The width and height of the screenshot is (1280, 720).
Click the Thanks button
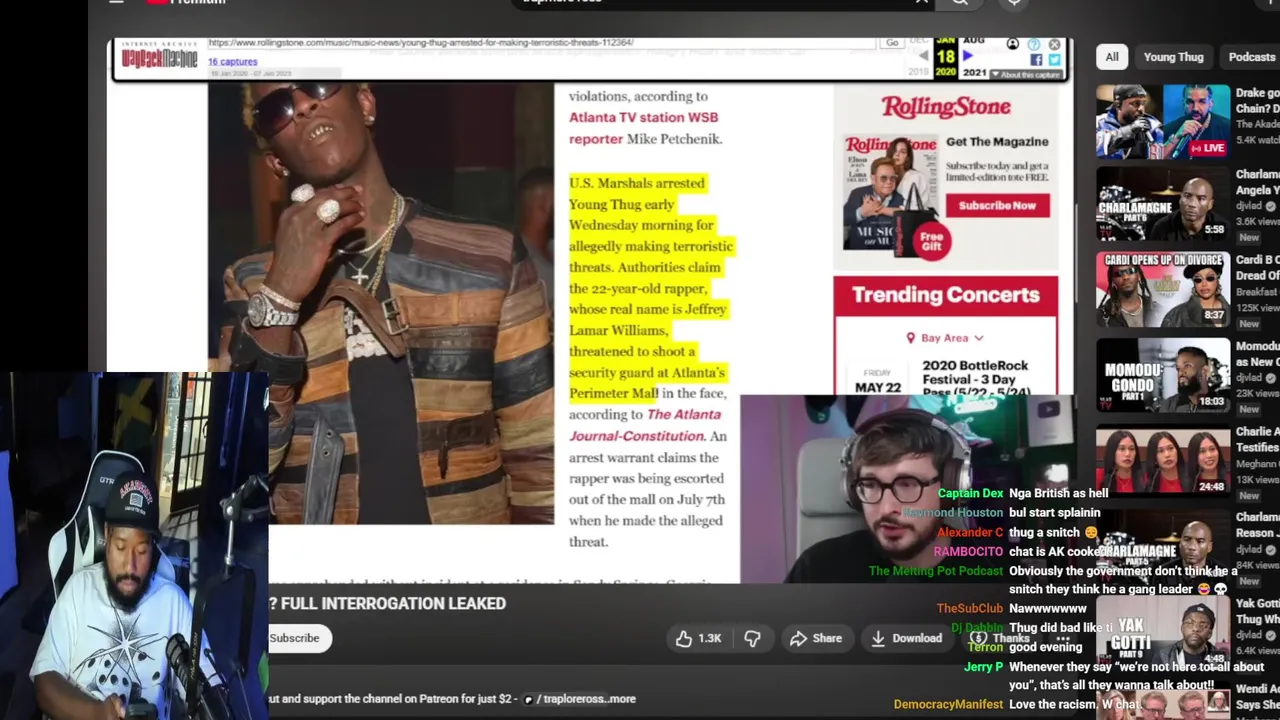[x=1001, y=638]
